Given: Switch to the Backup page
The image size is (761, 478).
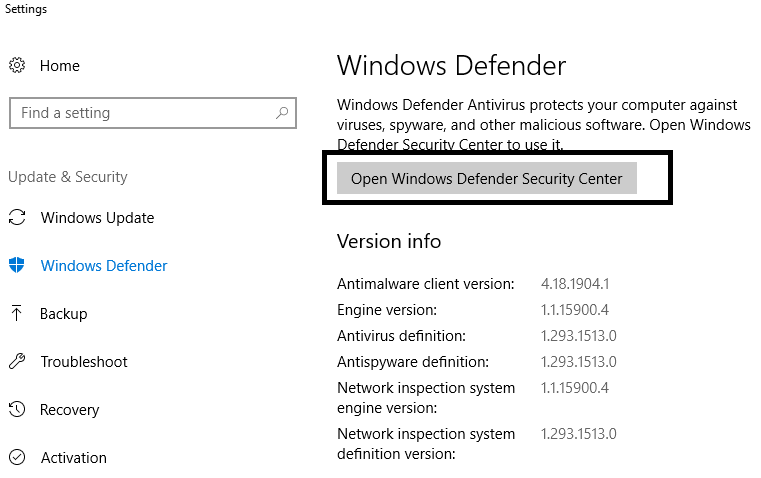Looking at the screenshot, I should coord(64,314).
